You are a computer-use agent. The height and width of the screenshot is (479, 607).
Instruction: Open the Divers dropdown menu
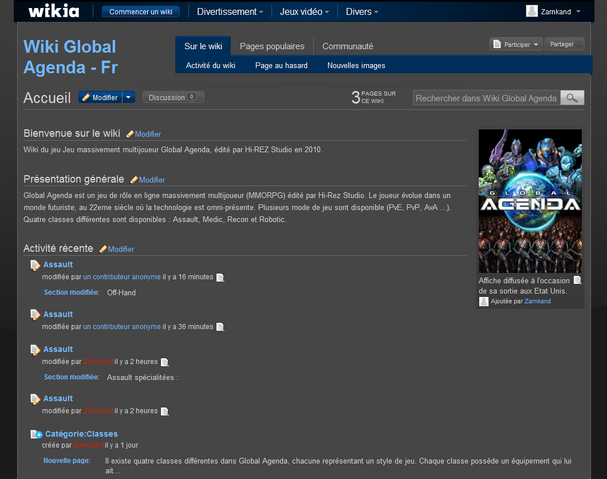(x=362, y=12)
